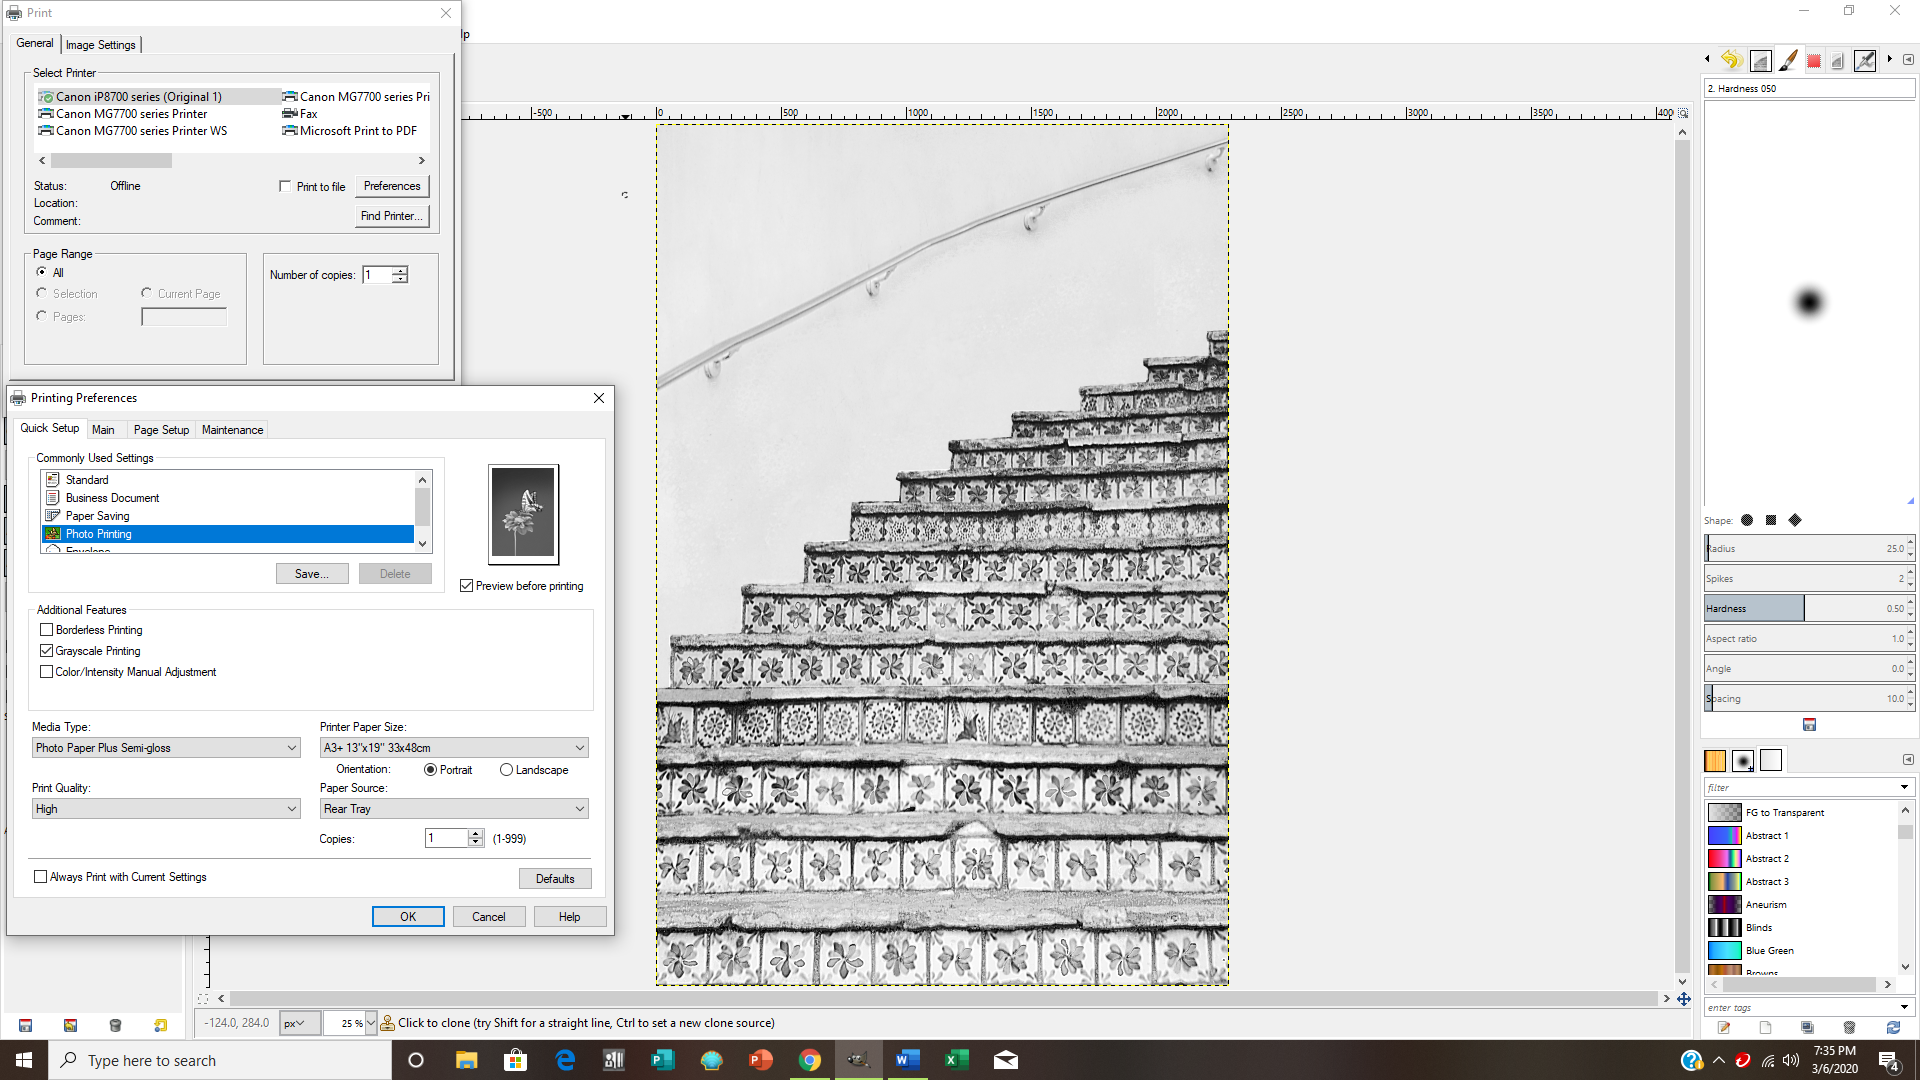The height and width of the screenshot is (1080, 1920).
Task: Restore Defaults in Printing Preferences
Action: point(555,878)
